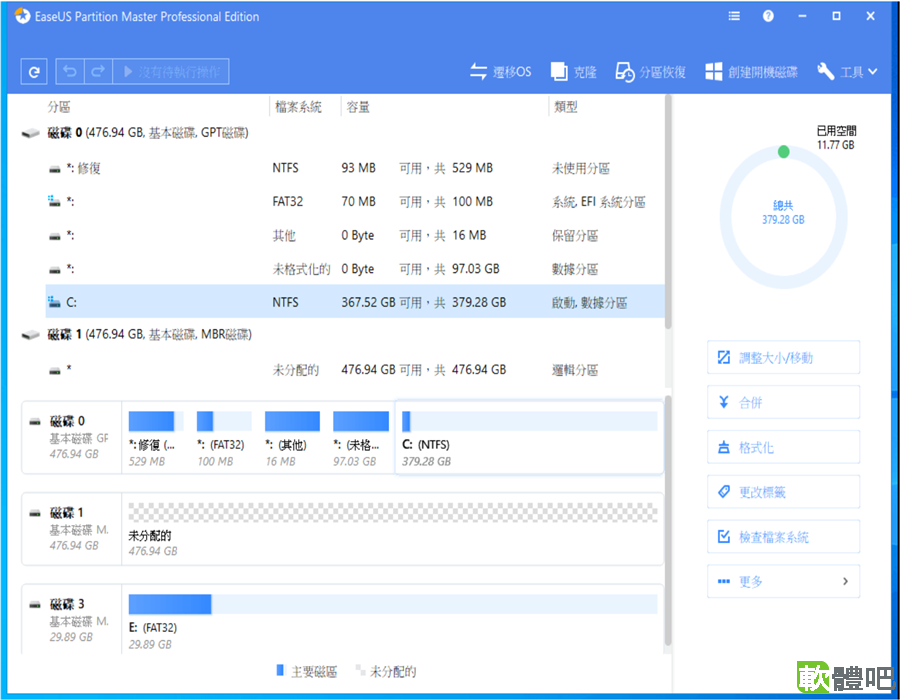Click the Clone pages icon
Viewport: 900px width, 700px height.
pyautogui.click(x=558, y=72)
